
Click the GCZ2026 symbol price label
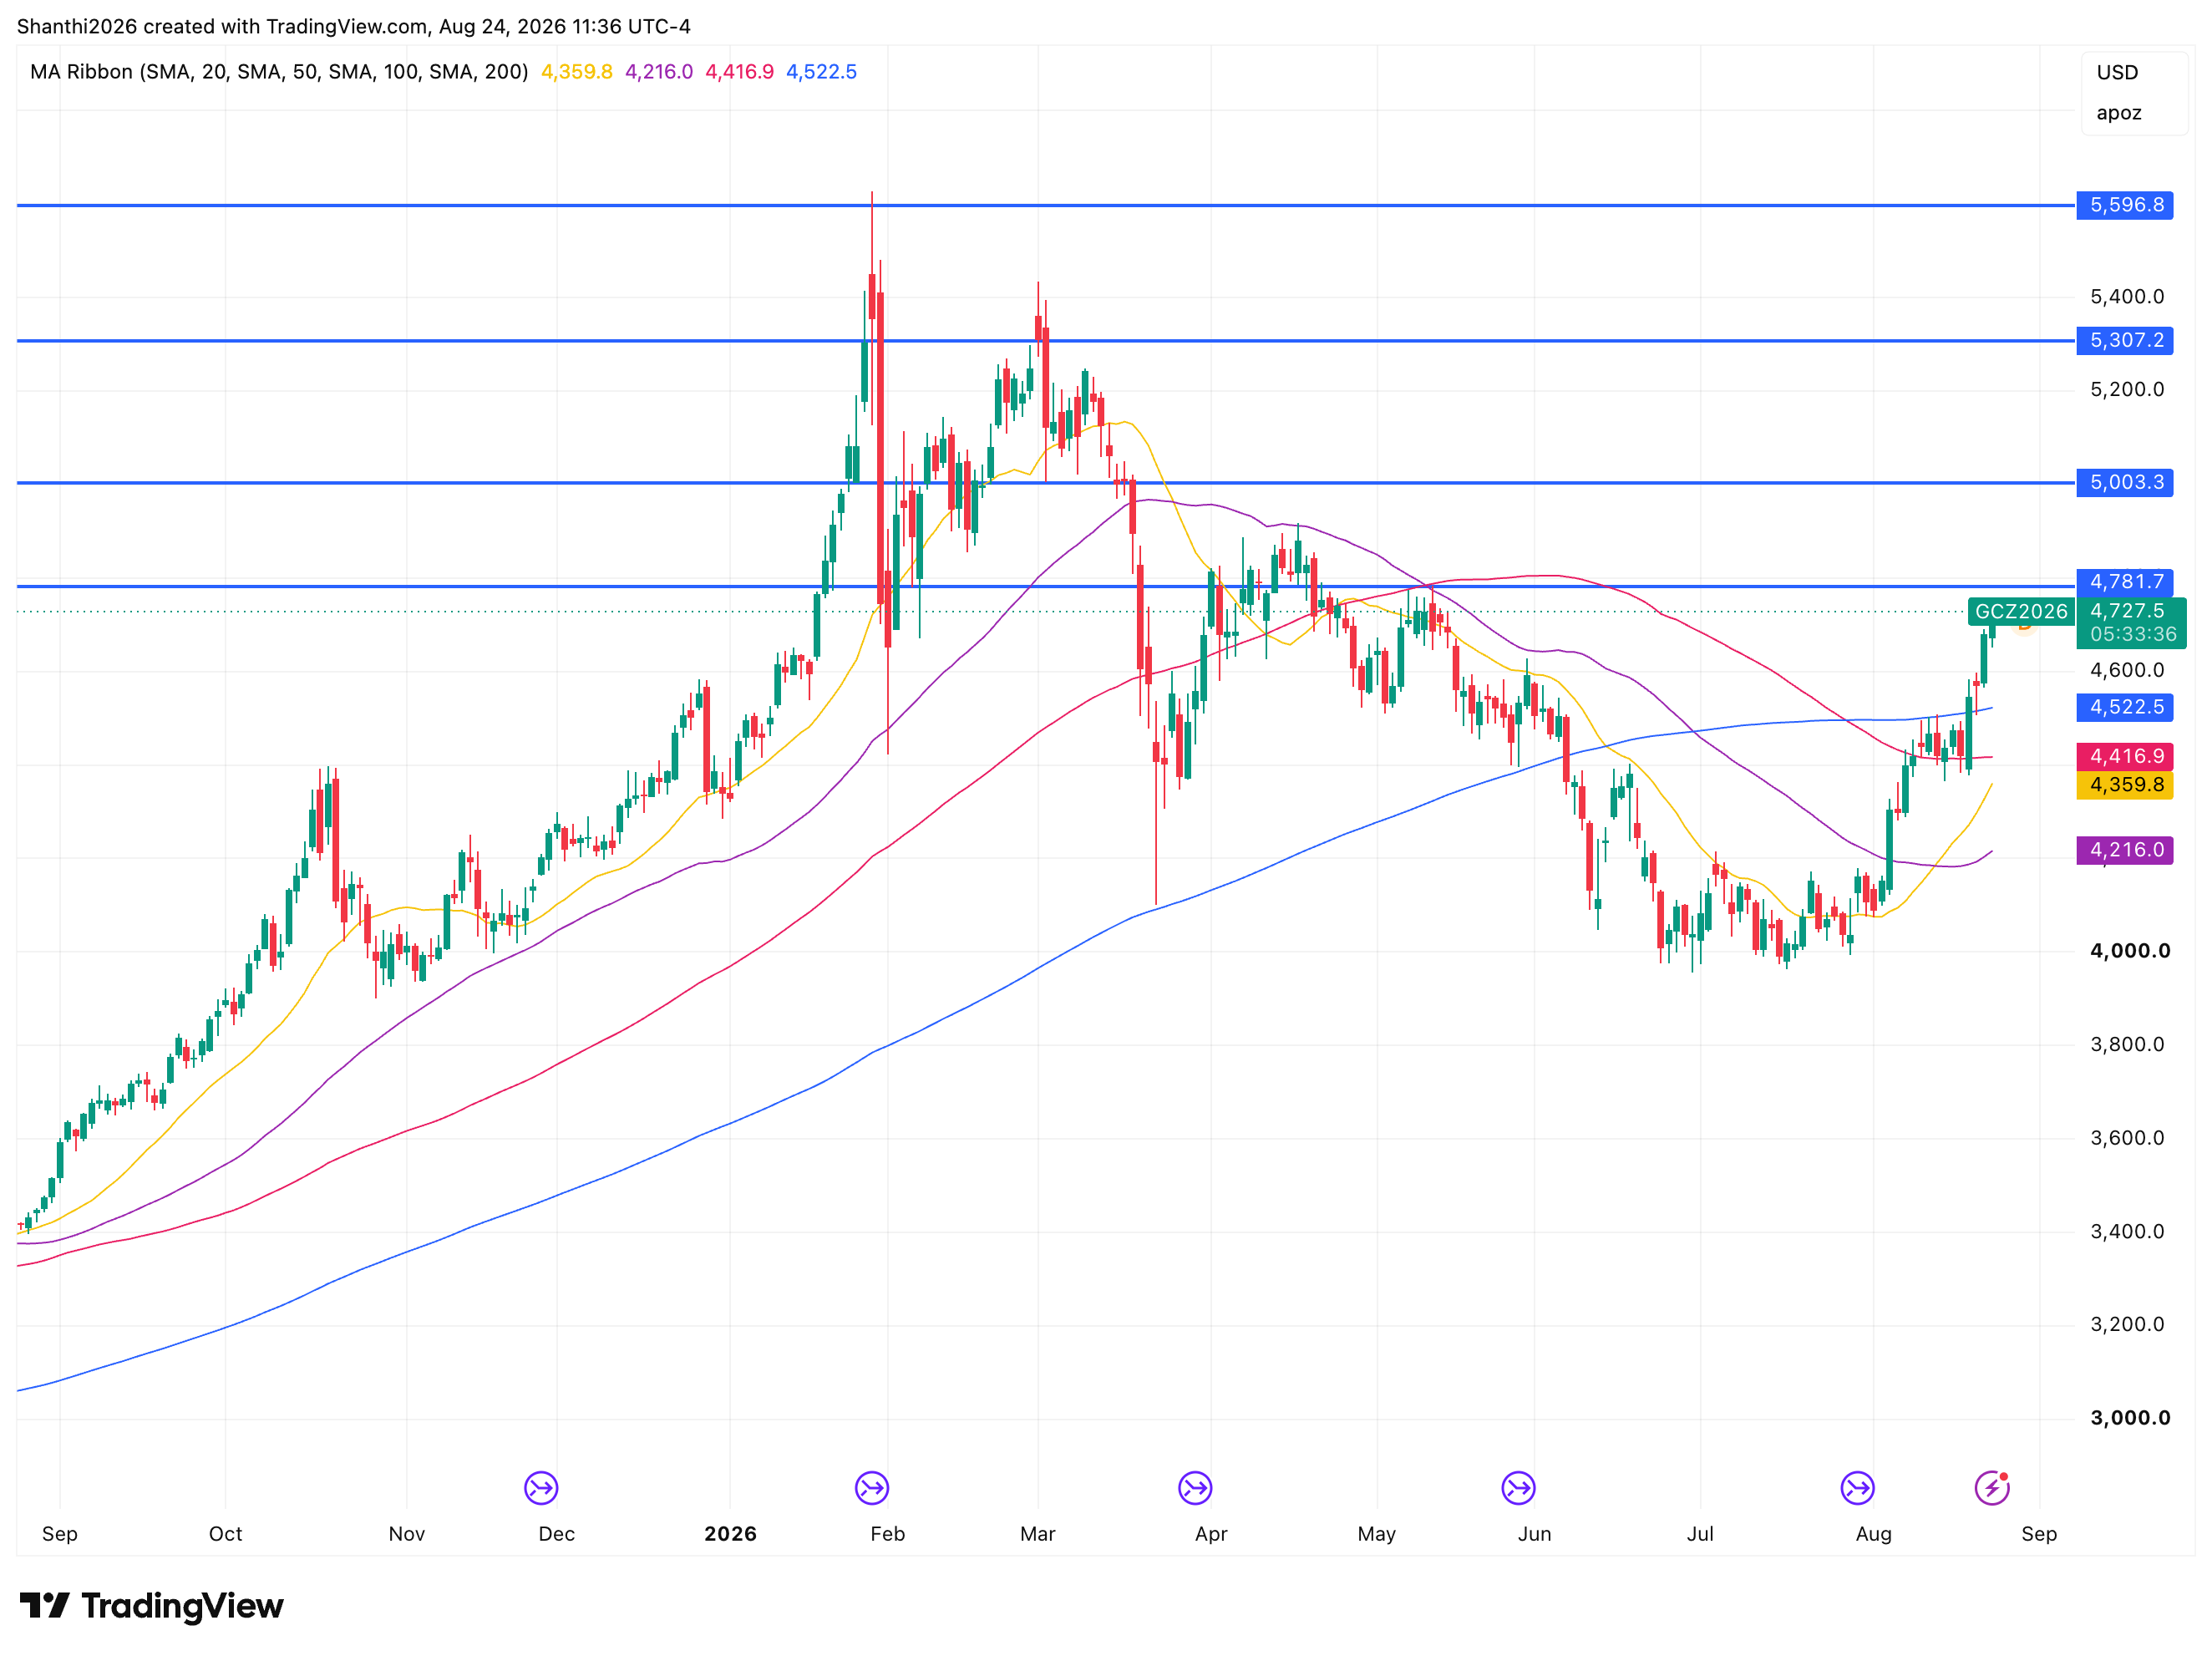pyautogui.click(x=2020, y=611)
